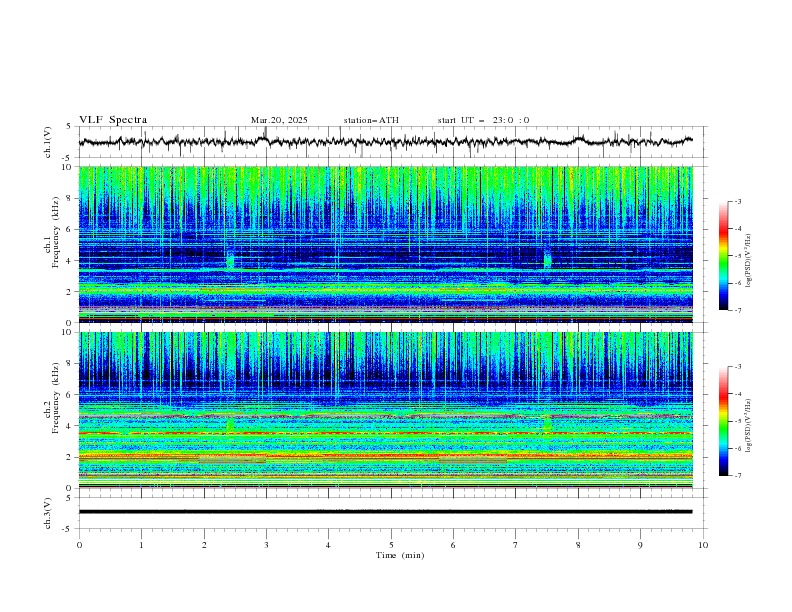Click the "-7" label on ch.1 colorbar
The height and width of the screenshot is (612, 792).
[738, 310]
